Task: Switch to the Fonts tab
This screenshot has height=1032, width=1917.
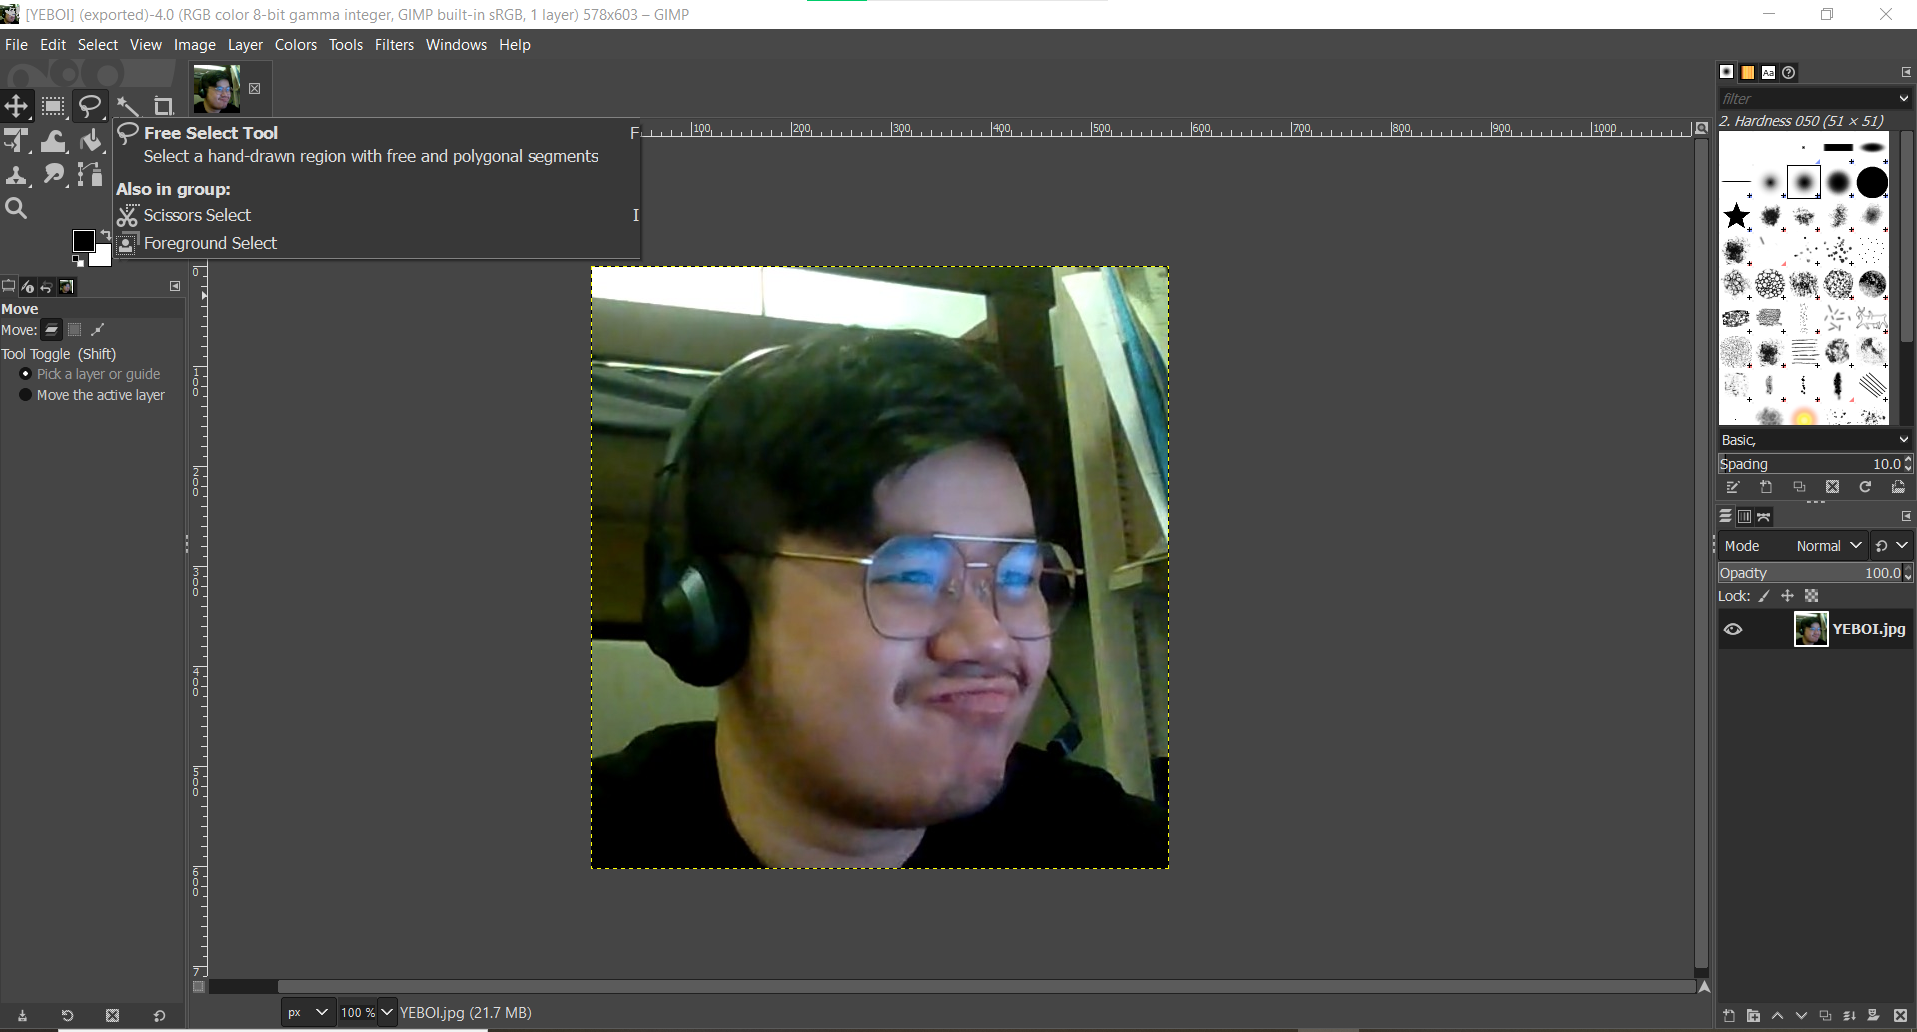Action: (1769, 72)
